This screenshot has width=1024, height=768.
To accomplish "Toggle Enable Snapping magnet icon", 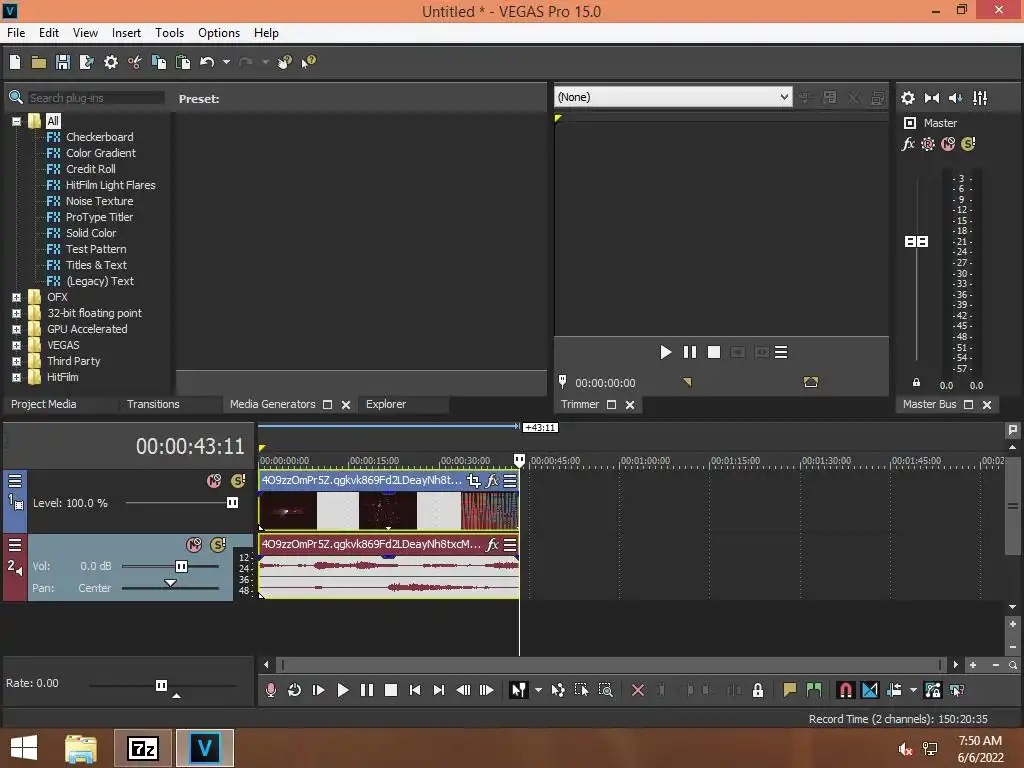I will (x=845, y=690).
